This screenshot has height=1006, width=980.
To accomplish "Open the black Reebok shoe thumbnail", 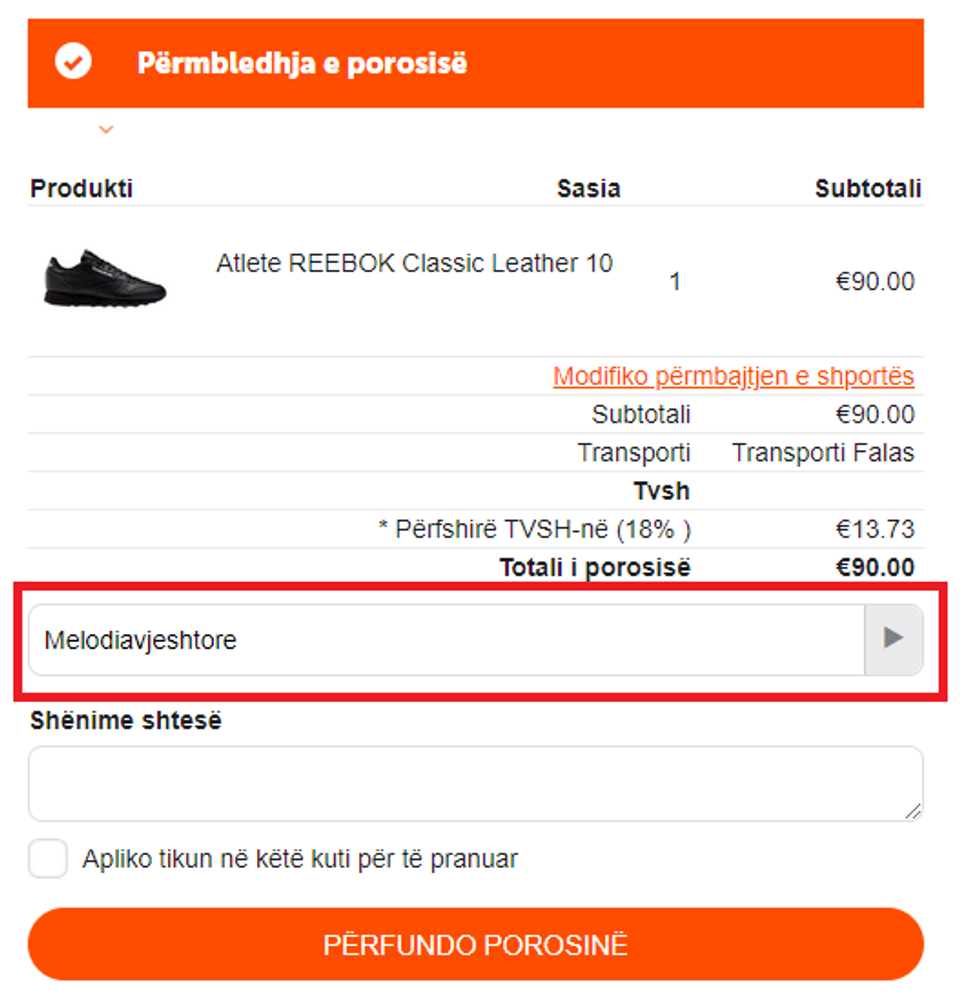I will click(105, 277).
